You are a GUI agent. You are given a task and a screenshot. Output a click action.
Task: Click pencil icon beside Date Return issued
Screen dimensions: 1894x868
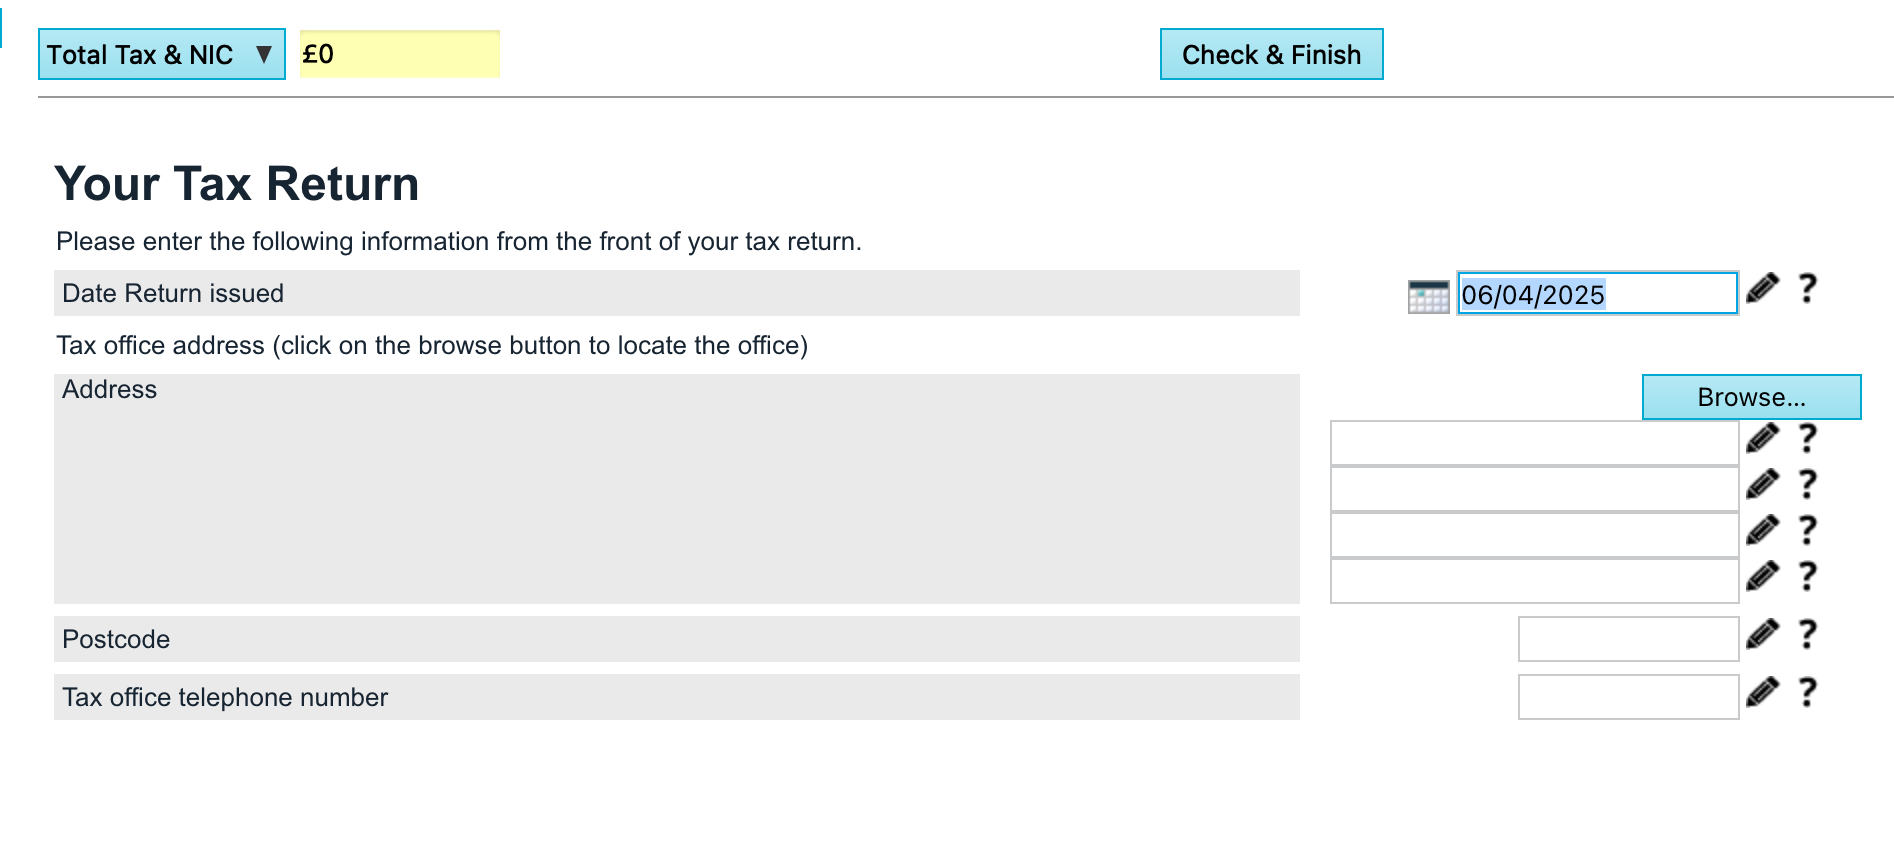pos(1762,289)
